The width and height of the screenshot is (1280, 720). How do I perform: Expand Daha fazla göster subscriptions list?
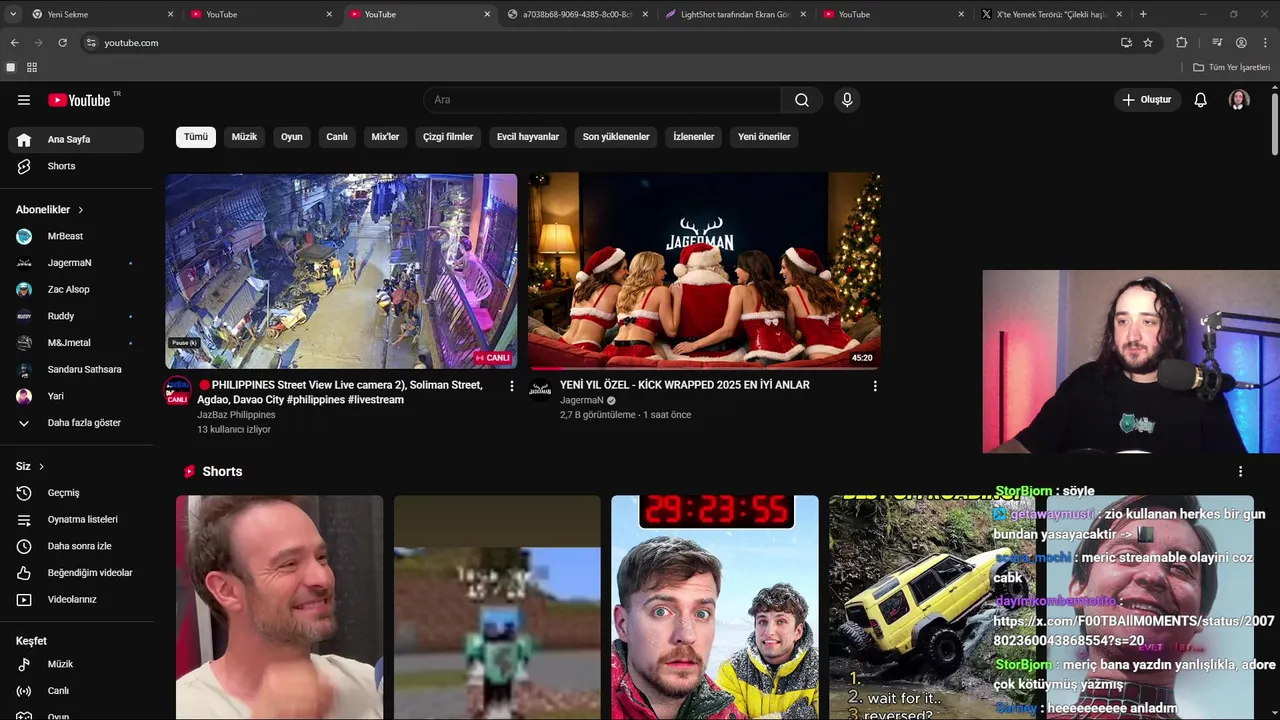click(76, 423)
